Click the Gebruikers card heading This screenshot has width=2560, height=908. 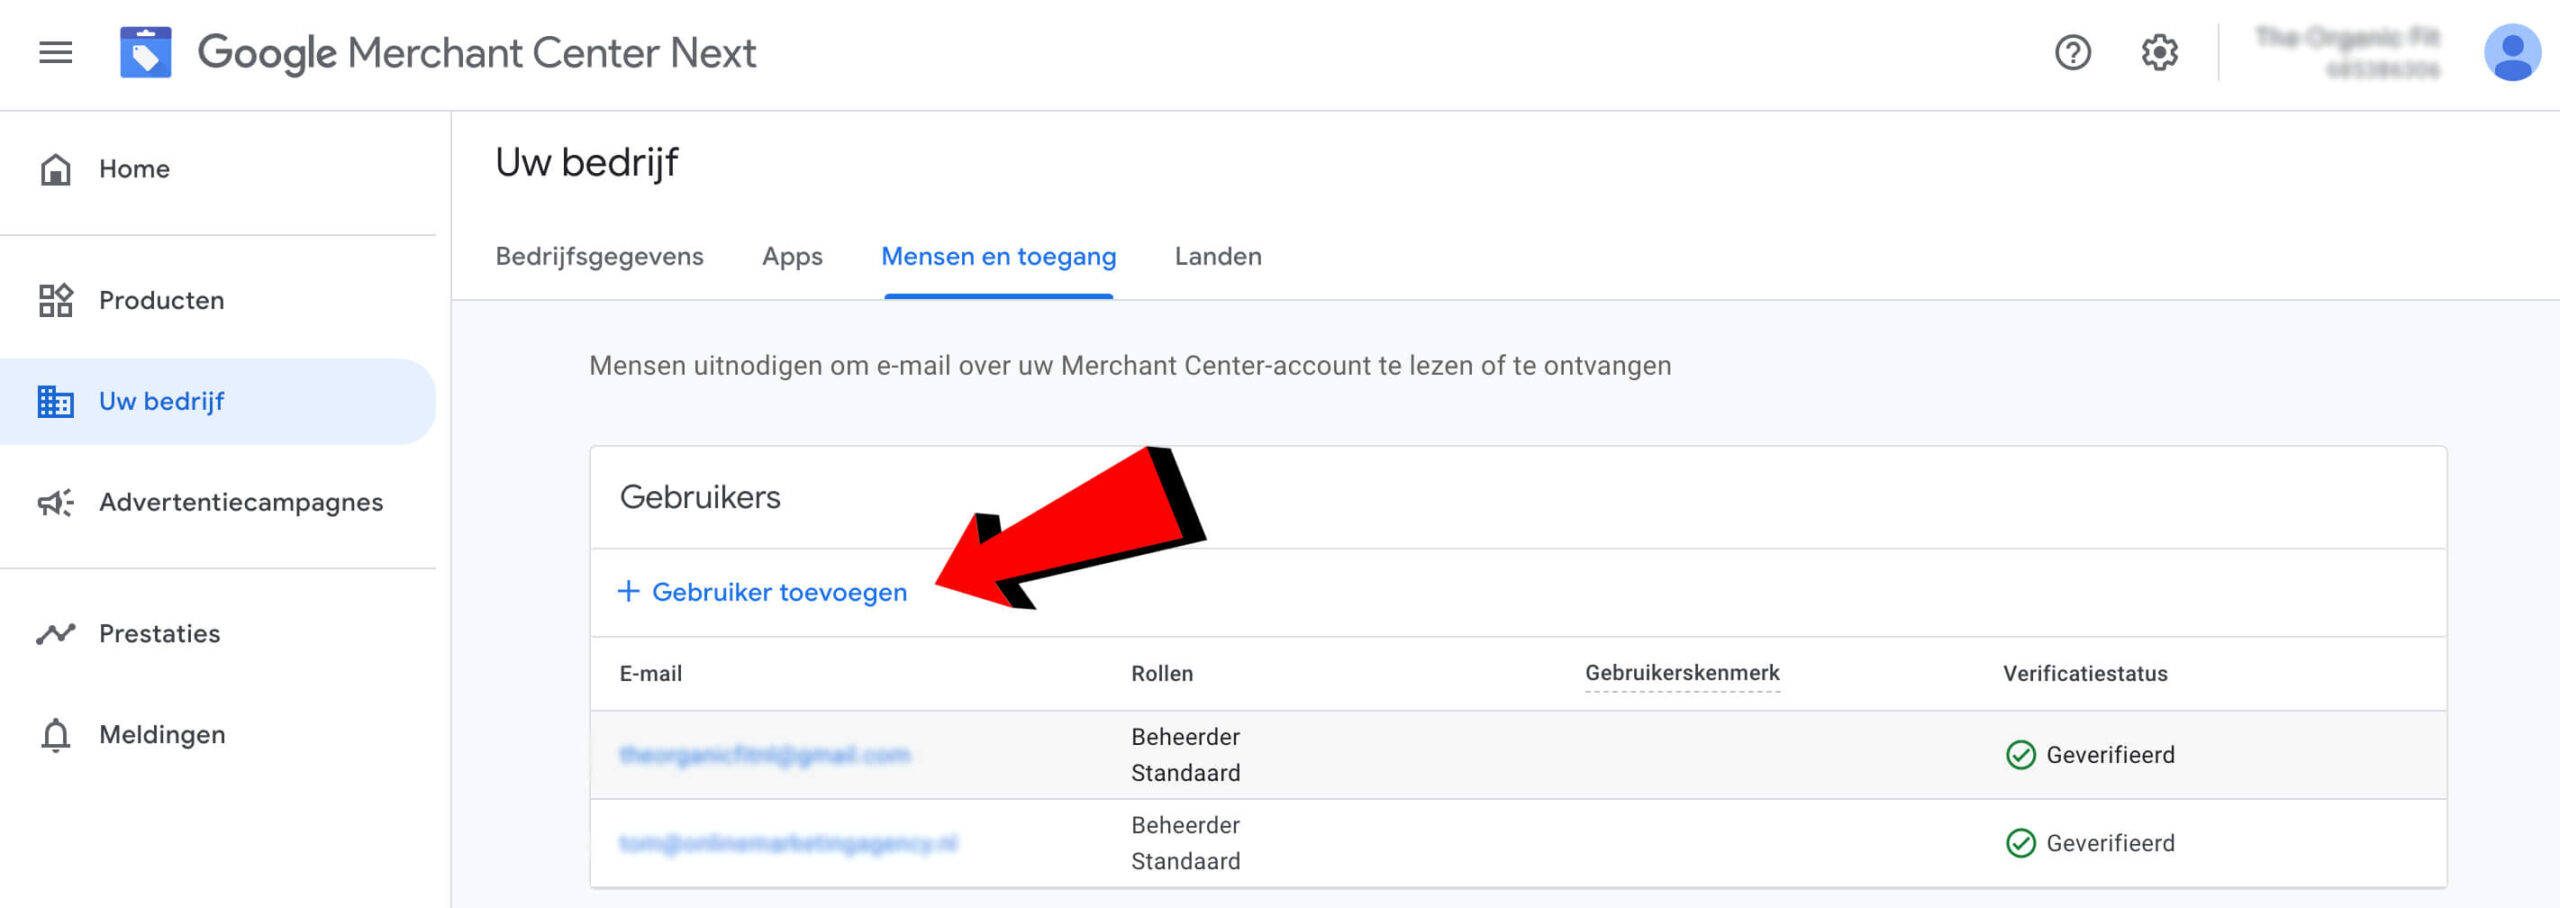point(700,497)
